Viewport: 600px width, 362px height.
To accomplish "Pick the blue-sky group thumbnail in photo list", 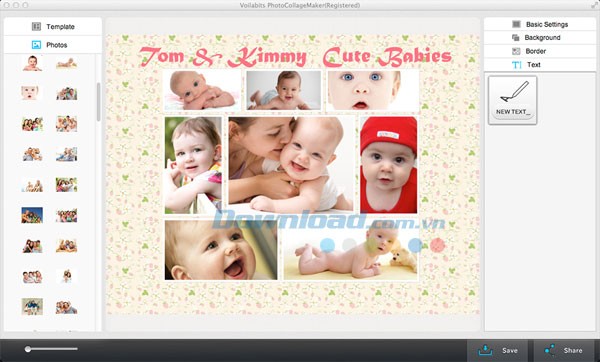I will (x=32, y=215).
